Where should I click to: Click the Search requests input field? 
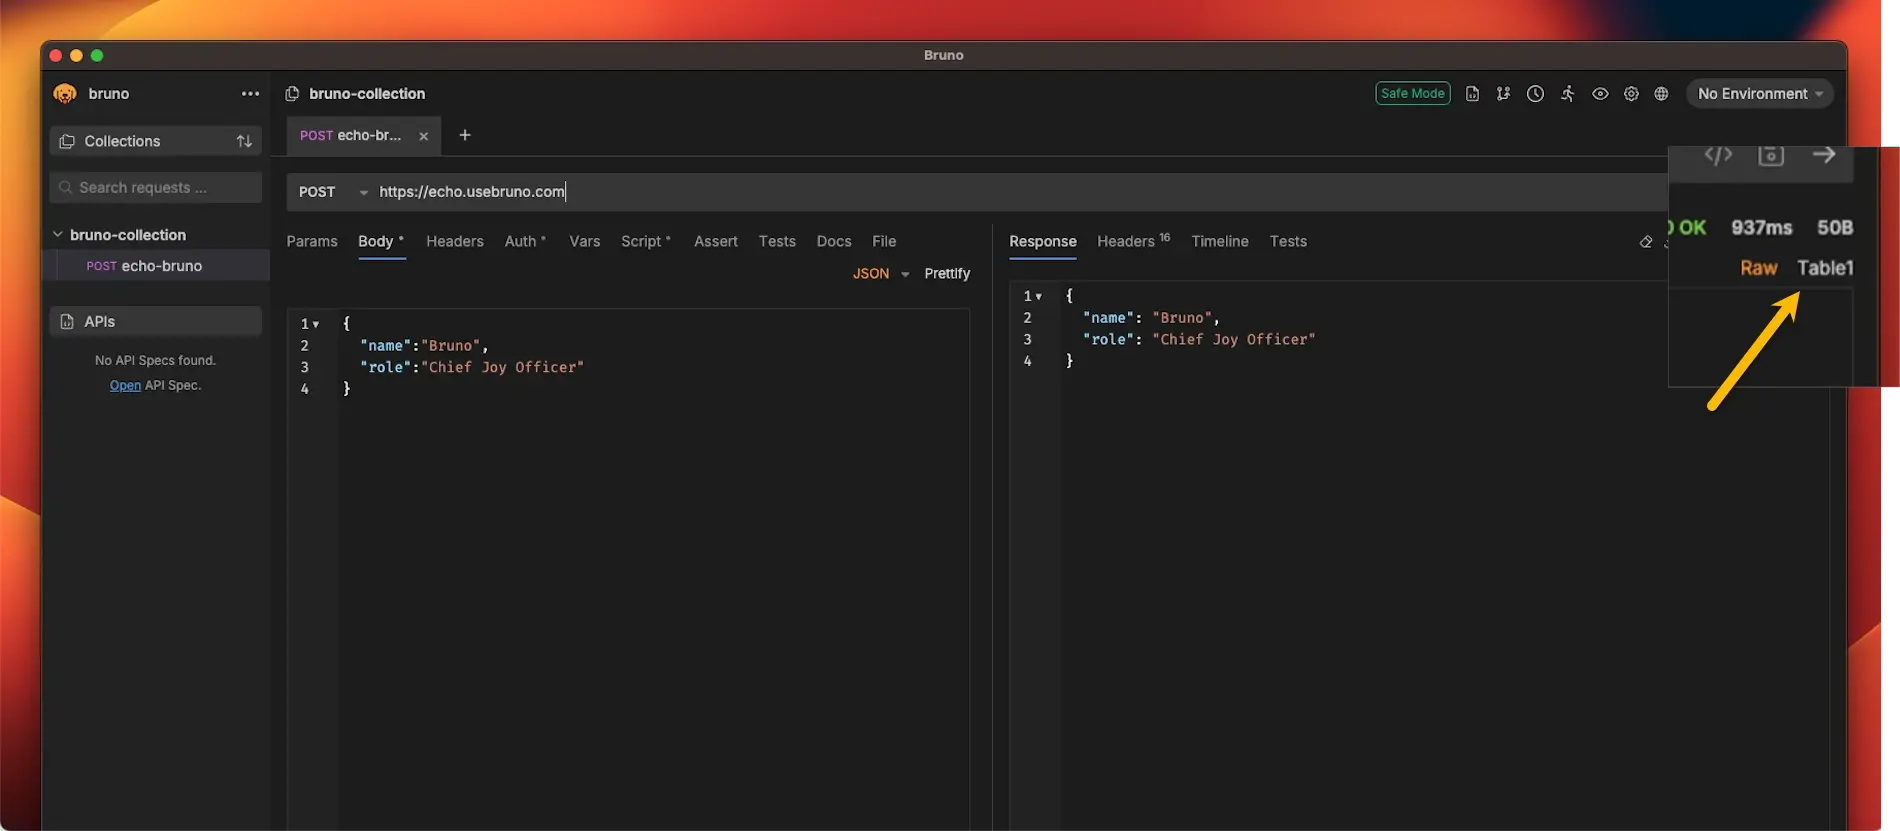(156, 188)
